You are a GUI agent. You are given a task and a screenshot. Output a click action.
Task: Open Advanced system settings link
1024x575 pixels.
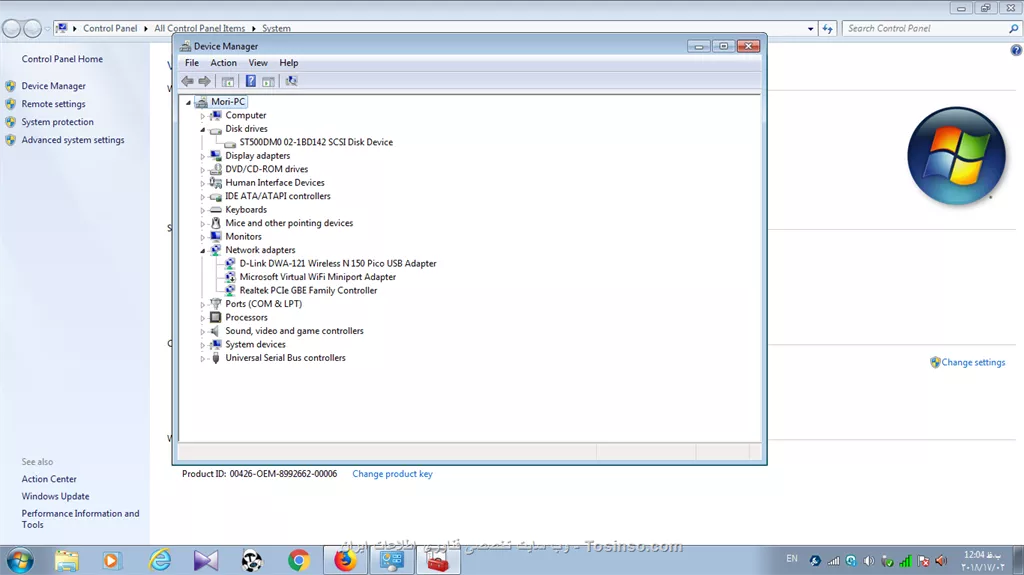click(72, 140)
